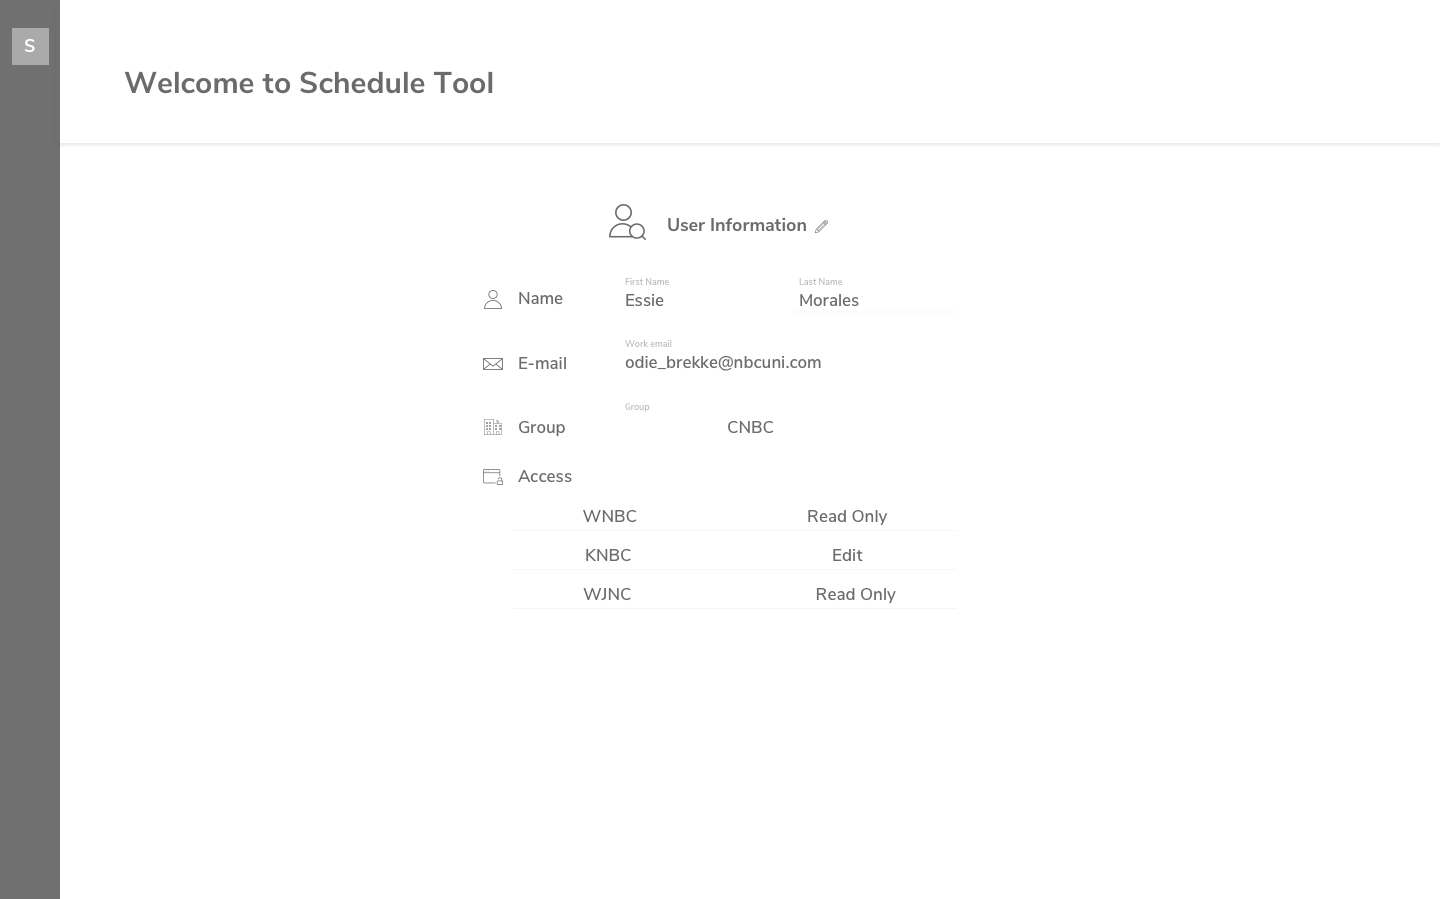Click the pencil edit icon

[x=821, y=227]
